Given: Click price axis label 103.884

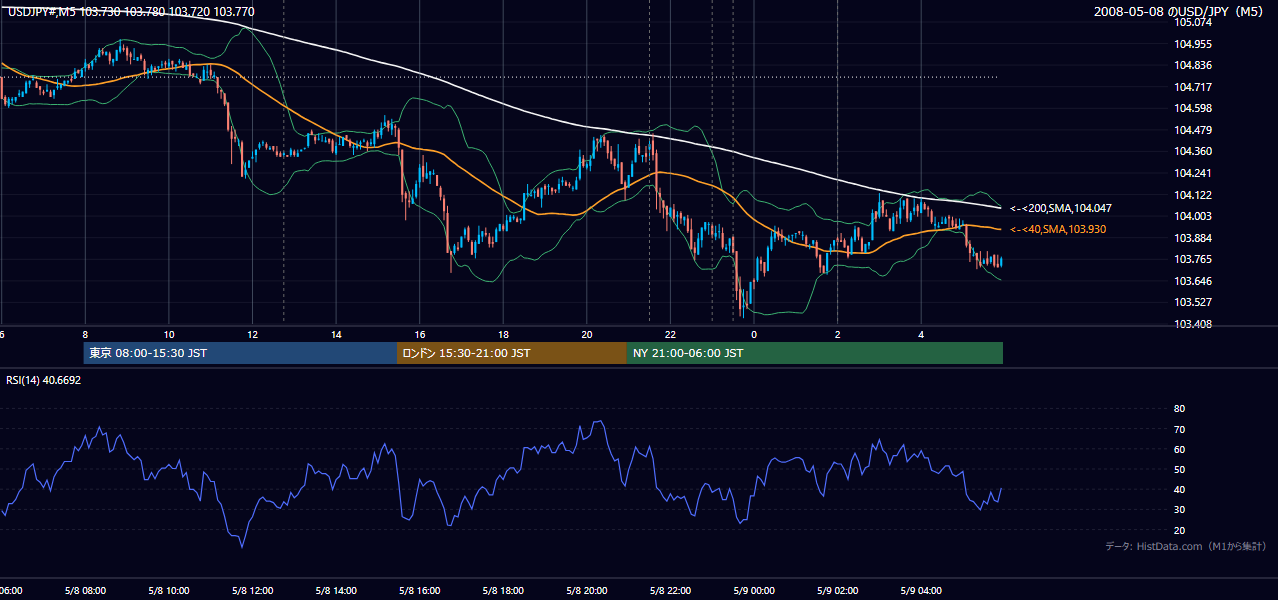Looking at the screenshot, I should click(x=1192, y=238).
